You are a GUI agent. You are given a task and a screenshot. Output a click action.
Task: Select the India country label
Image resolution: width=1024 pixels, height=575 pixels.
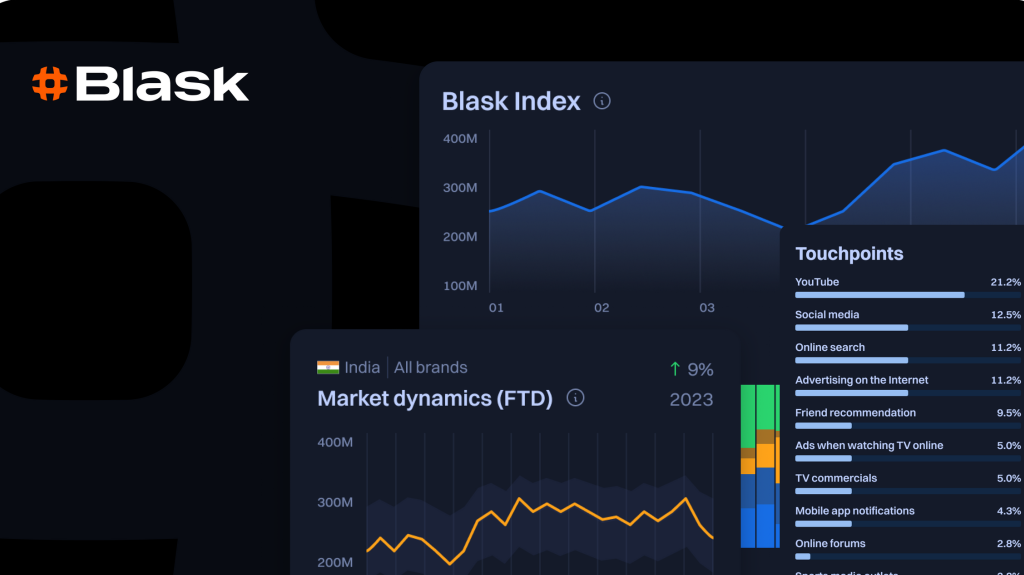pos(362,367)
